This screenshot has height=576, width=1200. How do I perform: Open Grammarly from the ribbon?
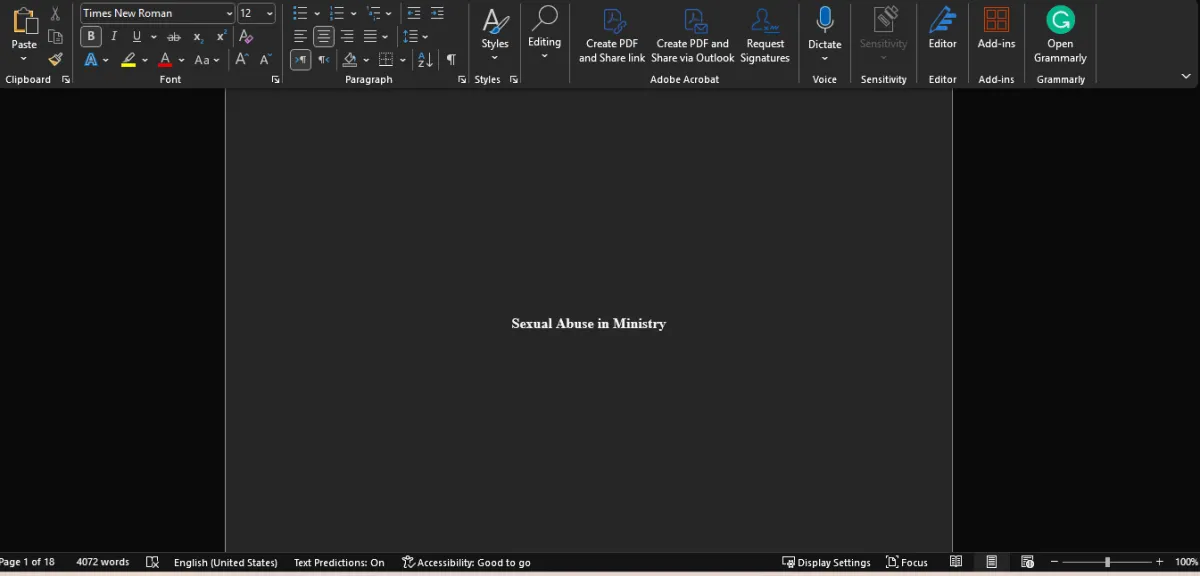(1060, 35)
